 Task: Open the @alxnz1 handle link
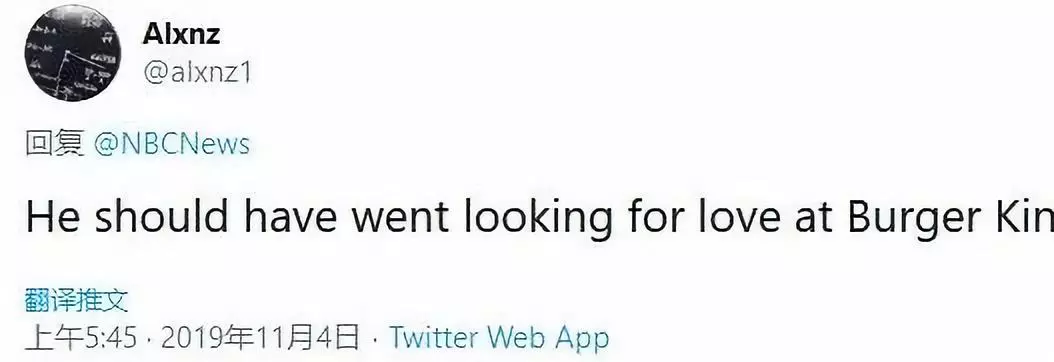pos(196,73)
